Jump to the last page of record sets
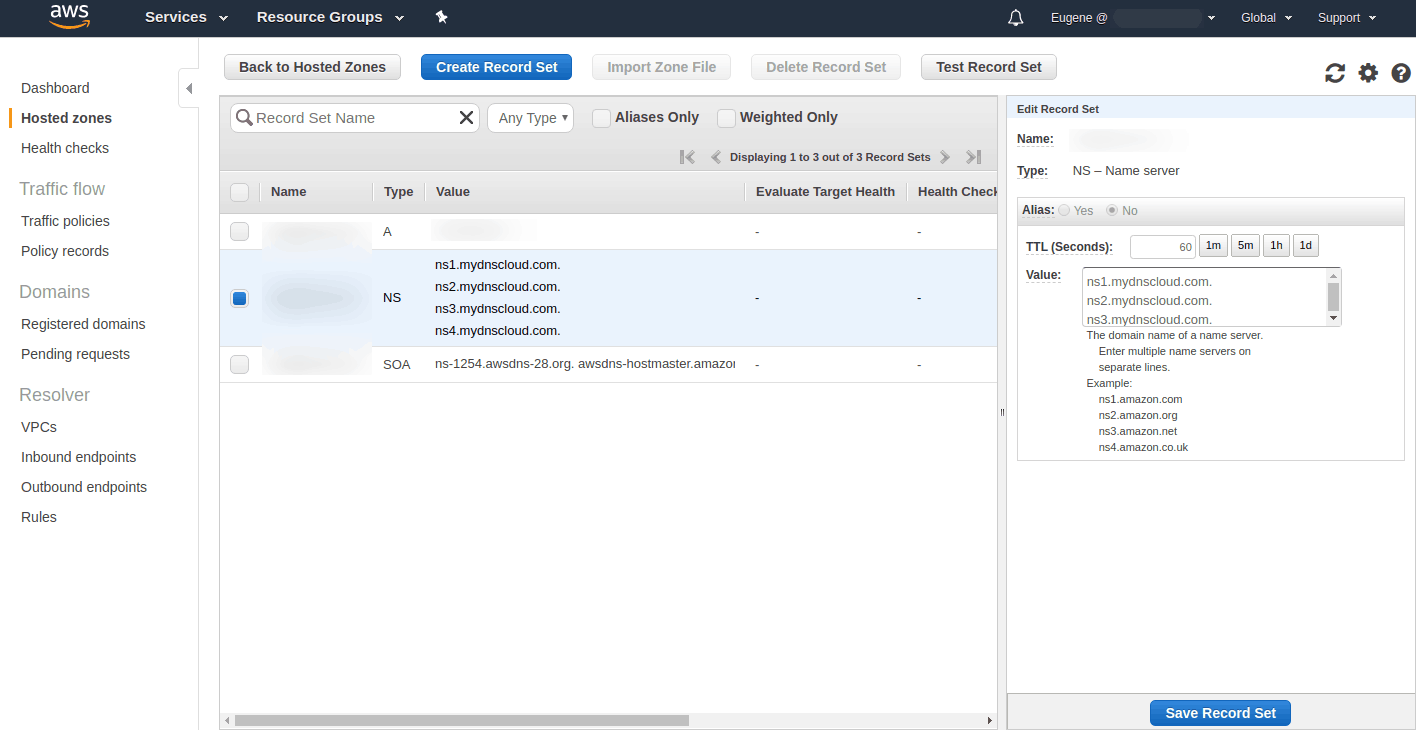Image resolution: width=1416 pixels, height=735 pixels. (x=972, y=156)
